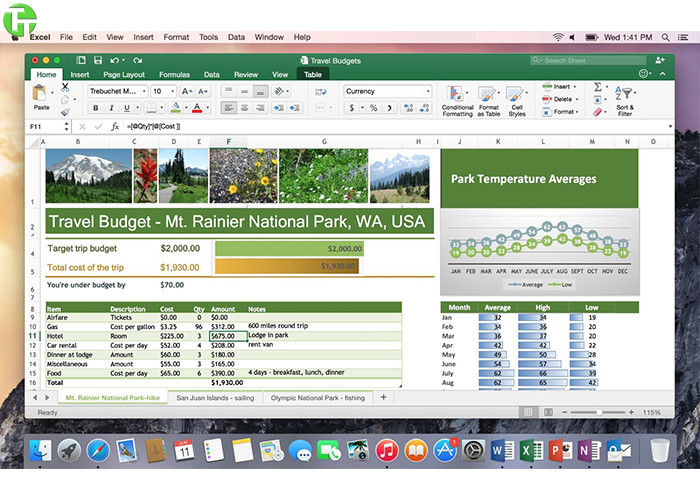Click the Paste icon in the ribbon
Viewport: 700px width, 500px height.
tap(41, 95)
